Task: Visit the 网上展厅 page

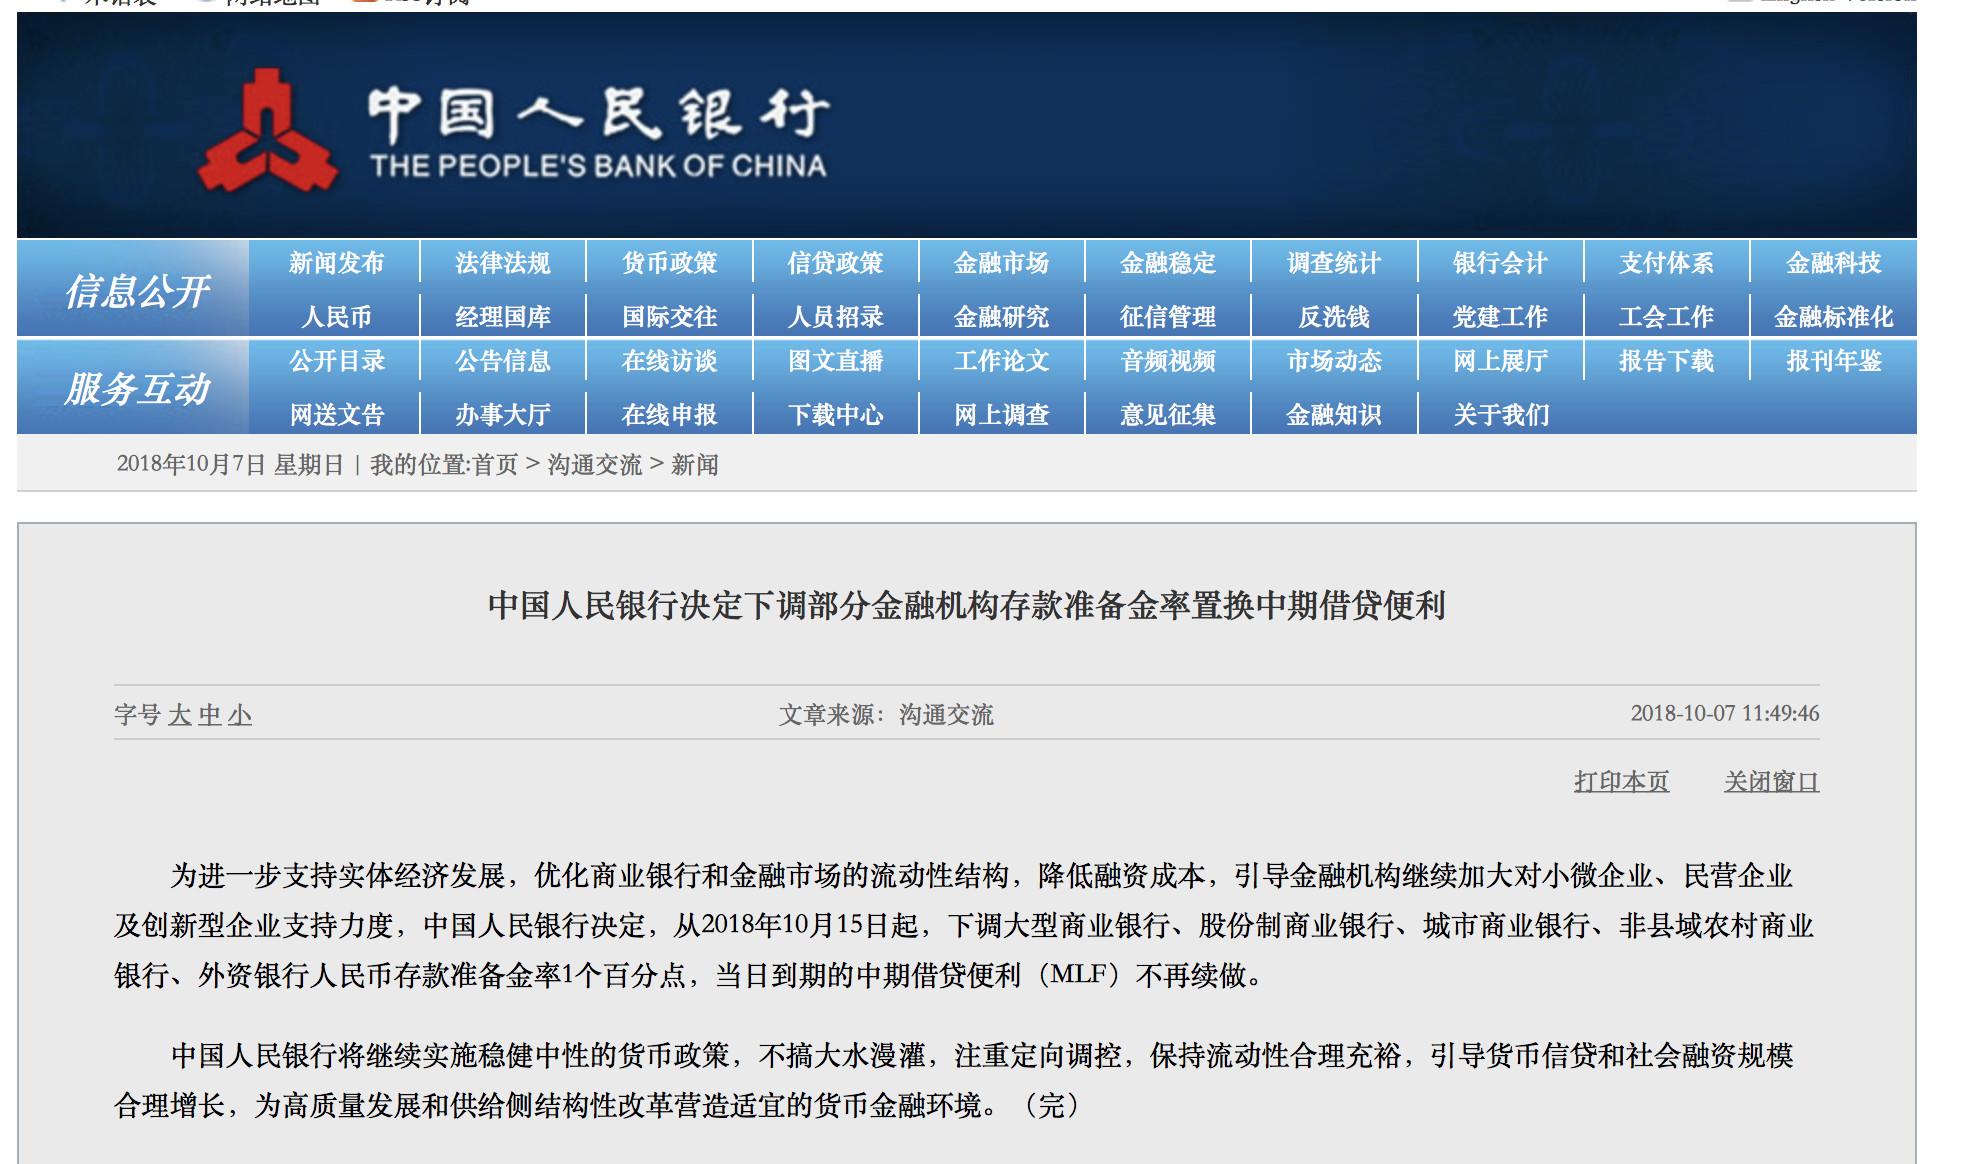Action: point(1500,361)
